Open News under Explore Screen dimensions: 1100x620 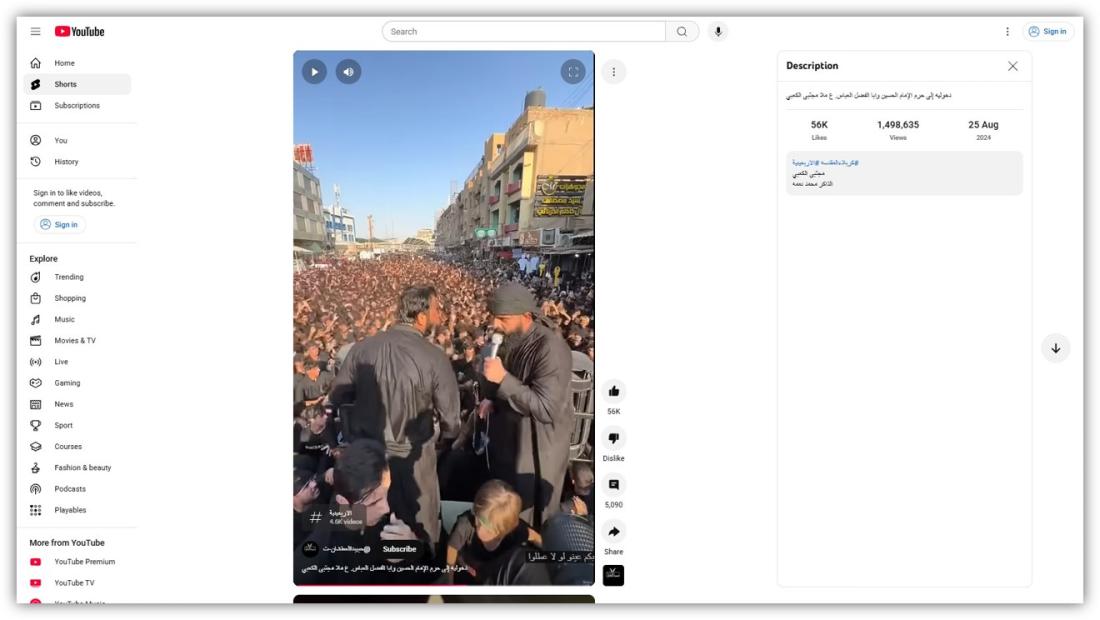click(77, 404)
